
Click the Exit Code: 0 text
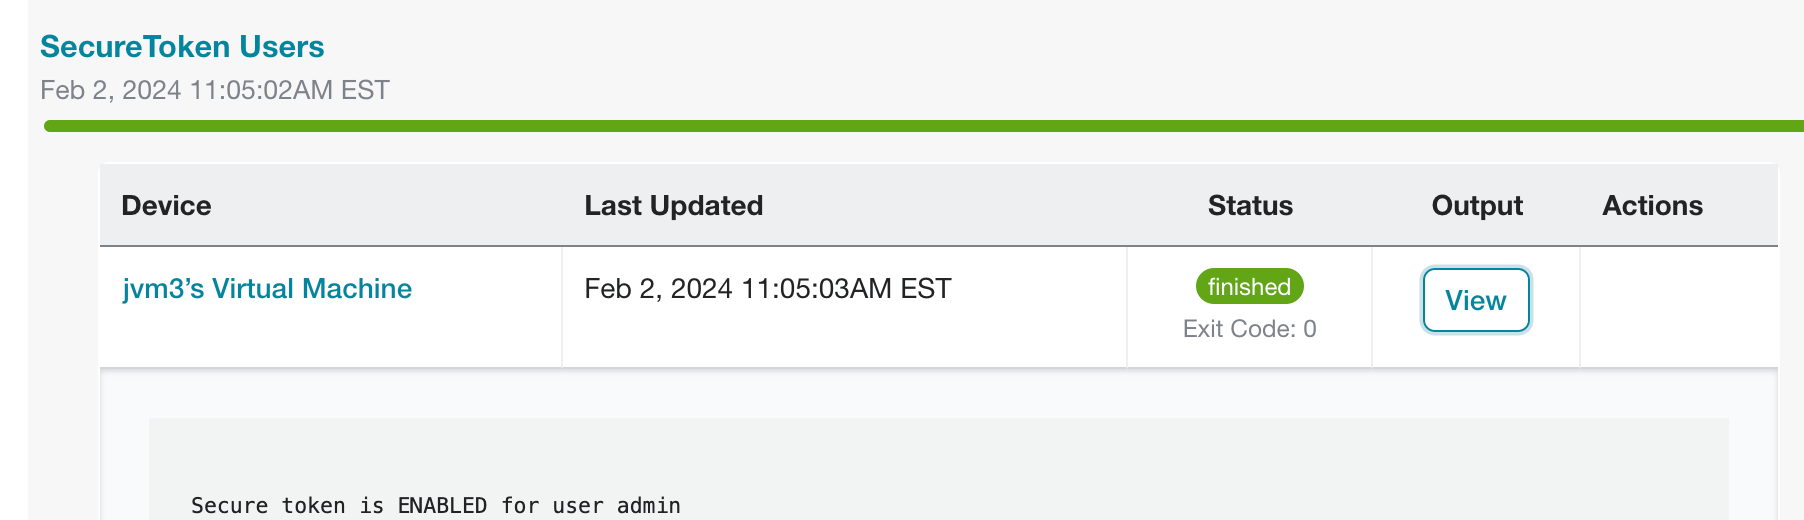tap(1249, 329)
